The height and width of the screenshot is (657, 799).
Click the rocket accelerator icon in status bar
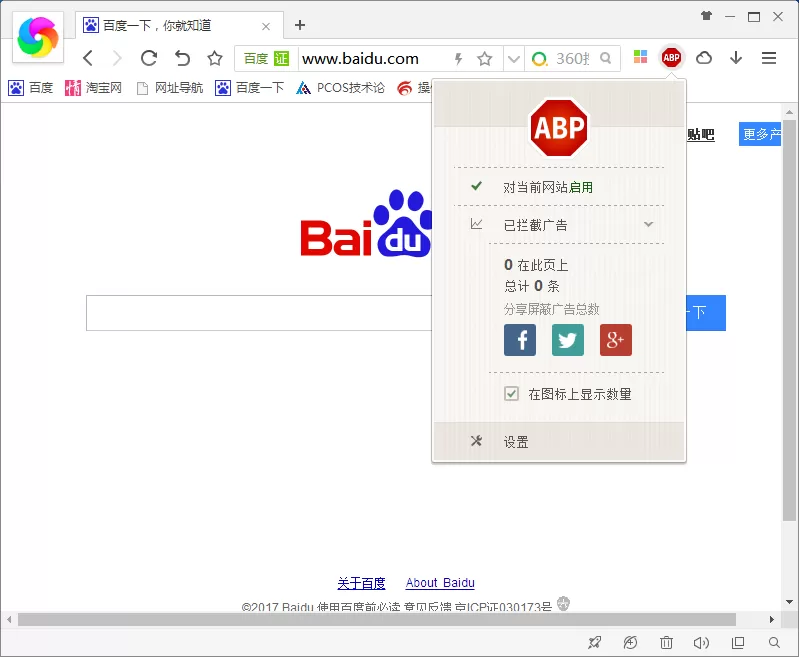(594, 643)
